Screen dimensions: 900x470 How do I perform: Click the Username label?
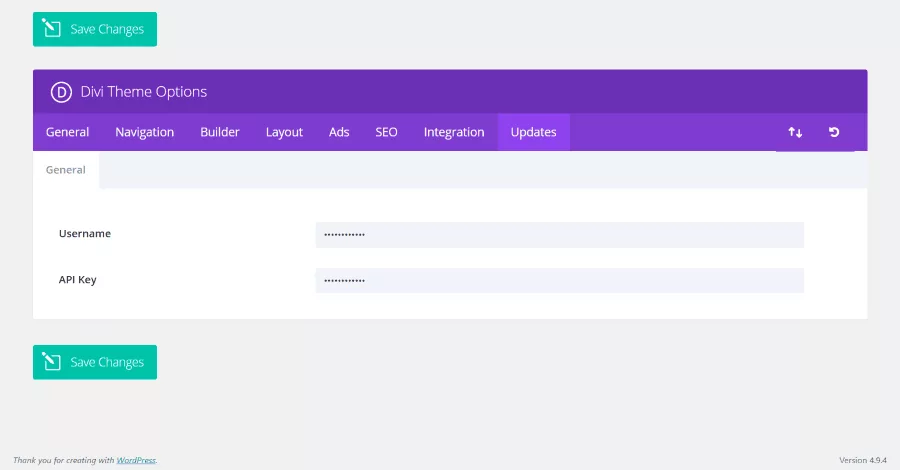(85, 234)
